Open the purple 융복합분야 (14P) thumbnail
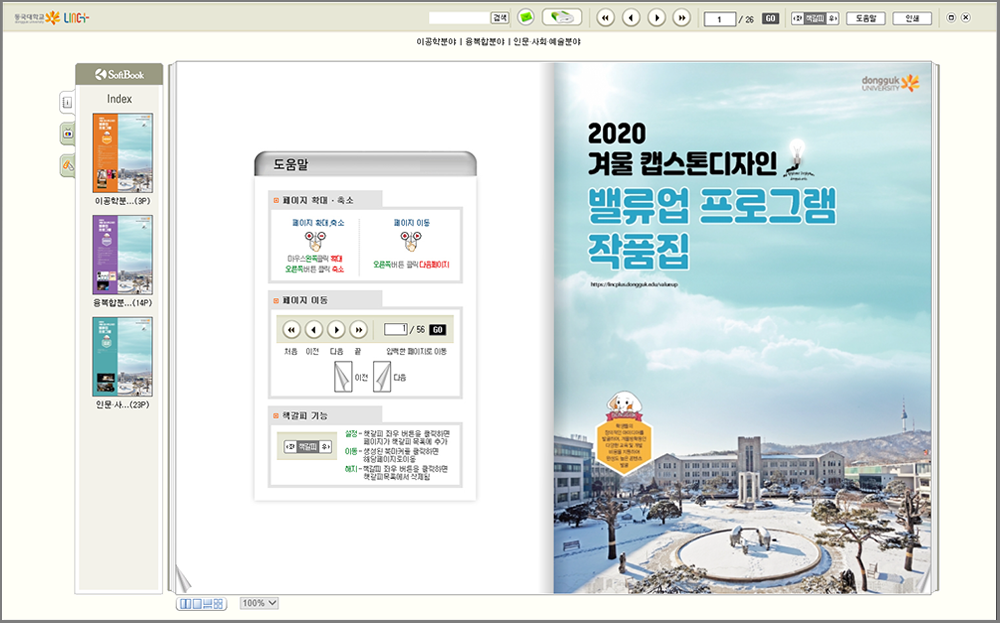Viewport: 1000px width, 623px height. click(x=122, y=254)
